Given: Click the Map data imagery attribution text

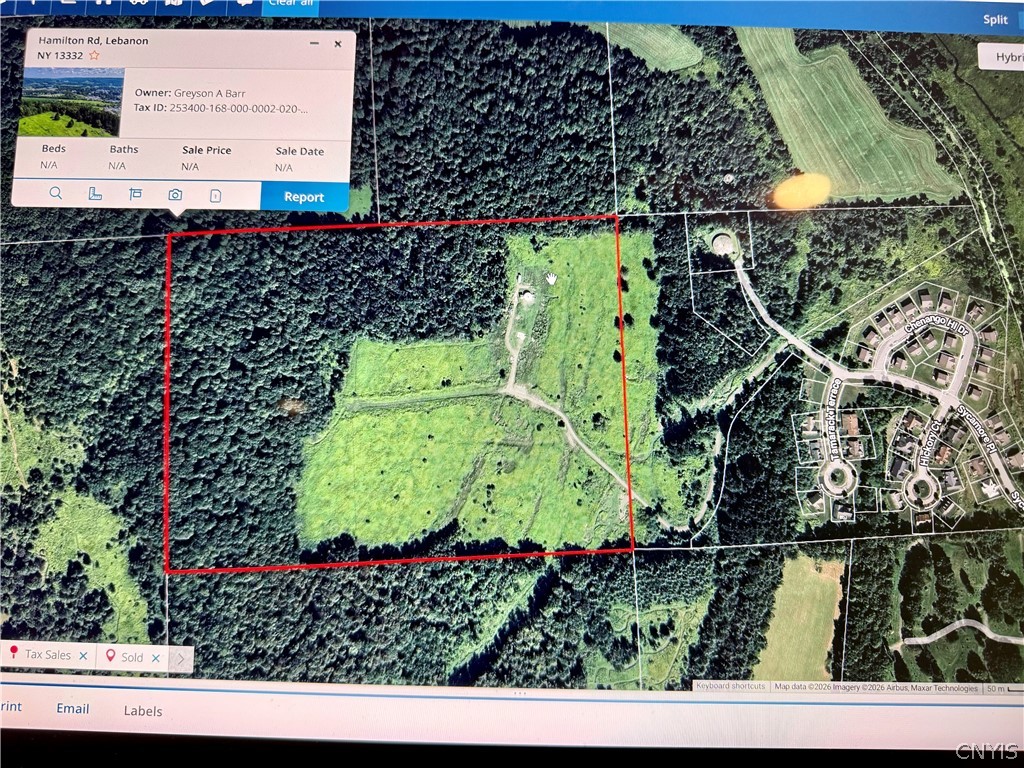Looking at the screenshot, I should pos(876,688).
